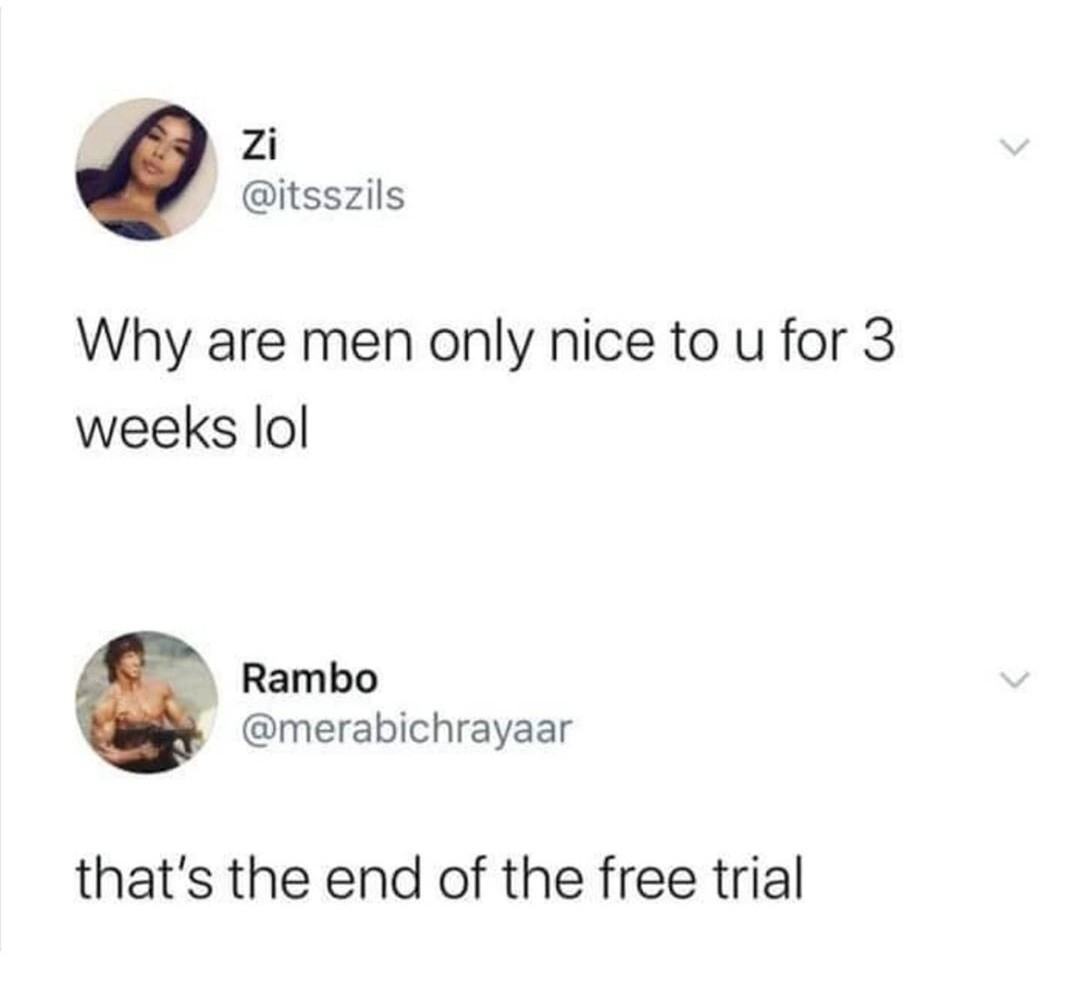Open the @itsszils handle
The image size is (1080, 982).
(x=322, y=196)
